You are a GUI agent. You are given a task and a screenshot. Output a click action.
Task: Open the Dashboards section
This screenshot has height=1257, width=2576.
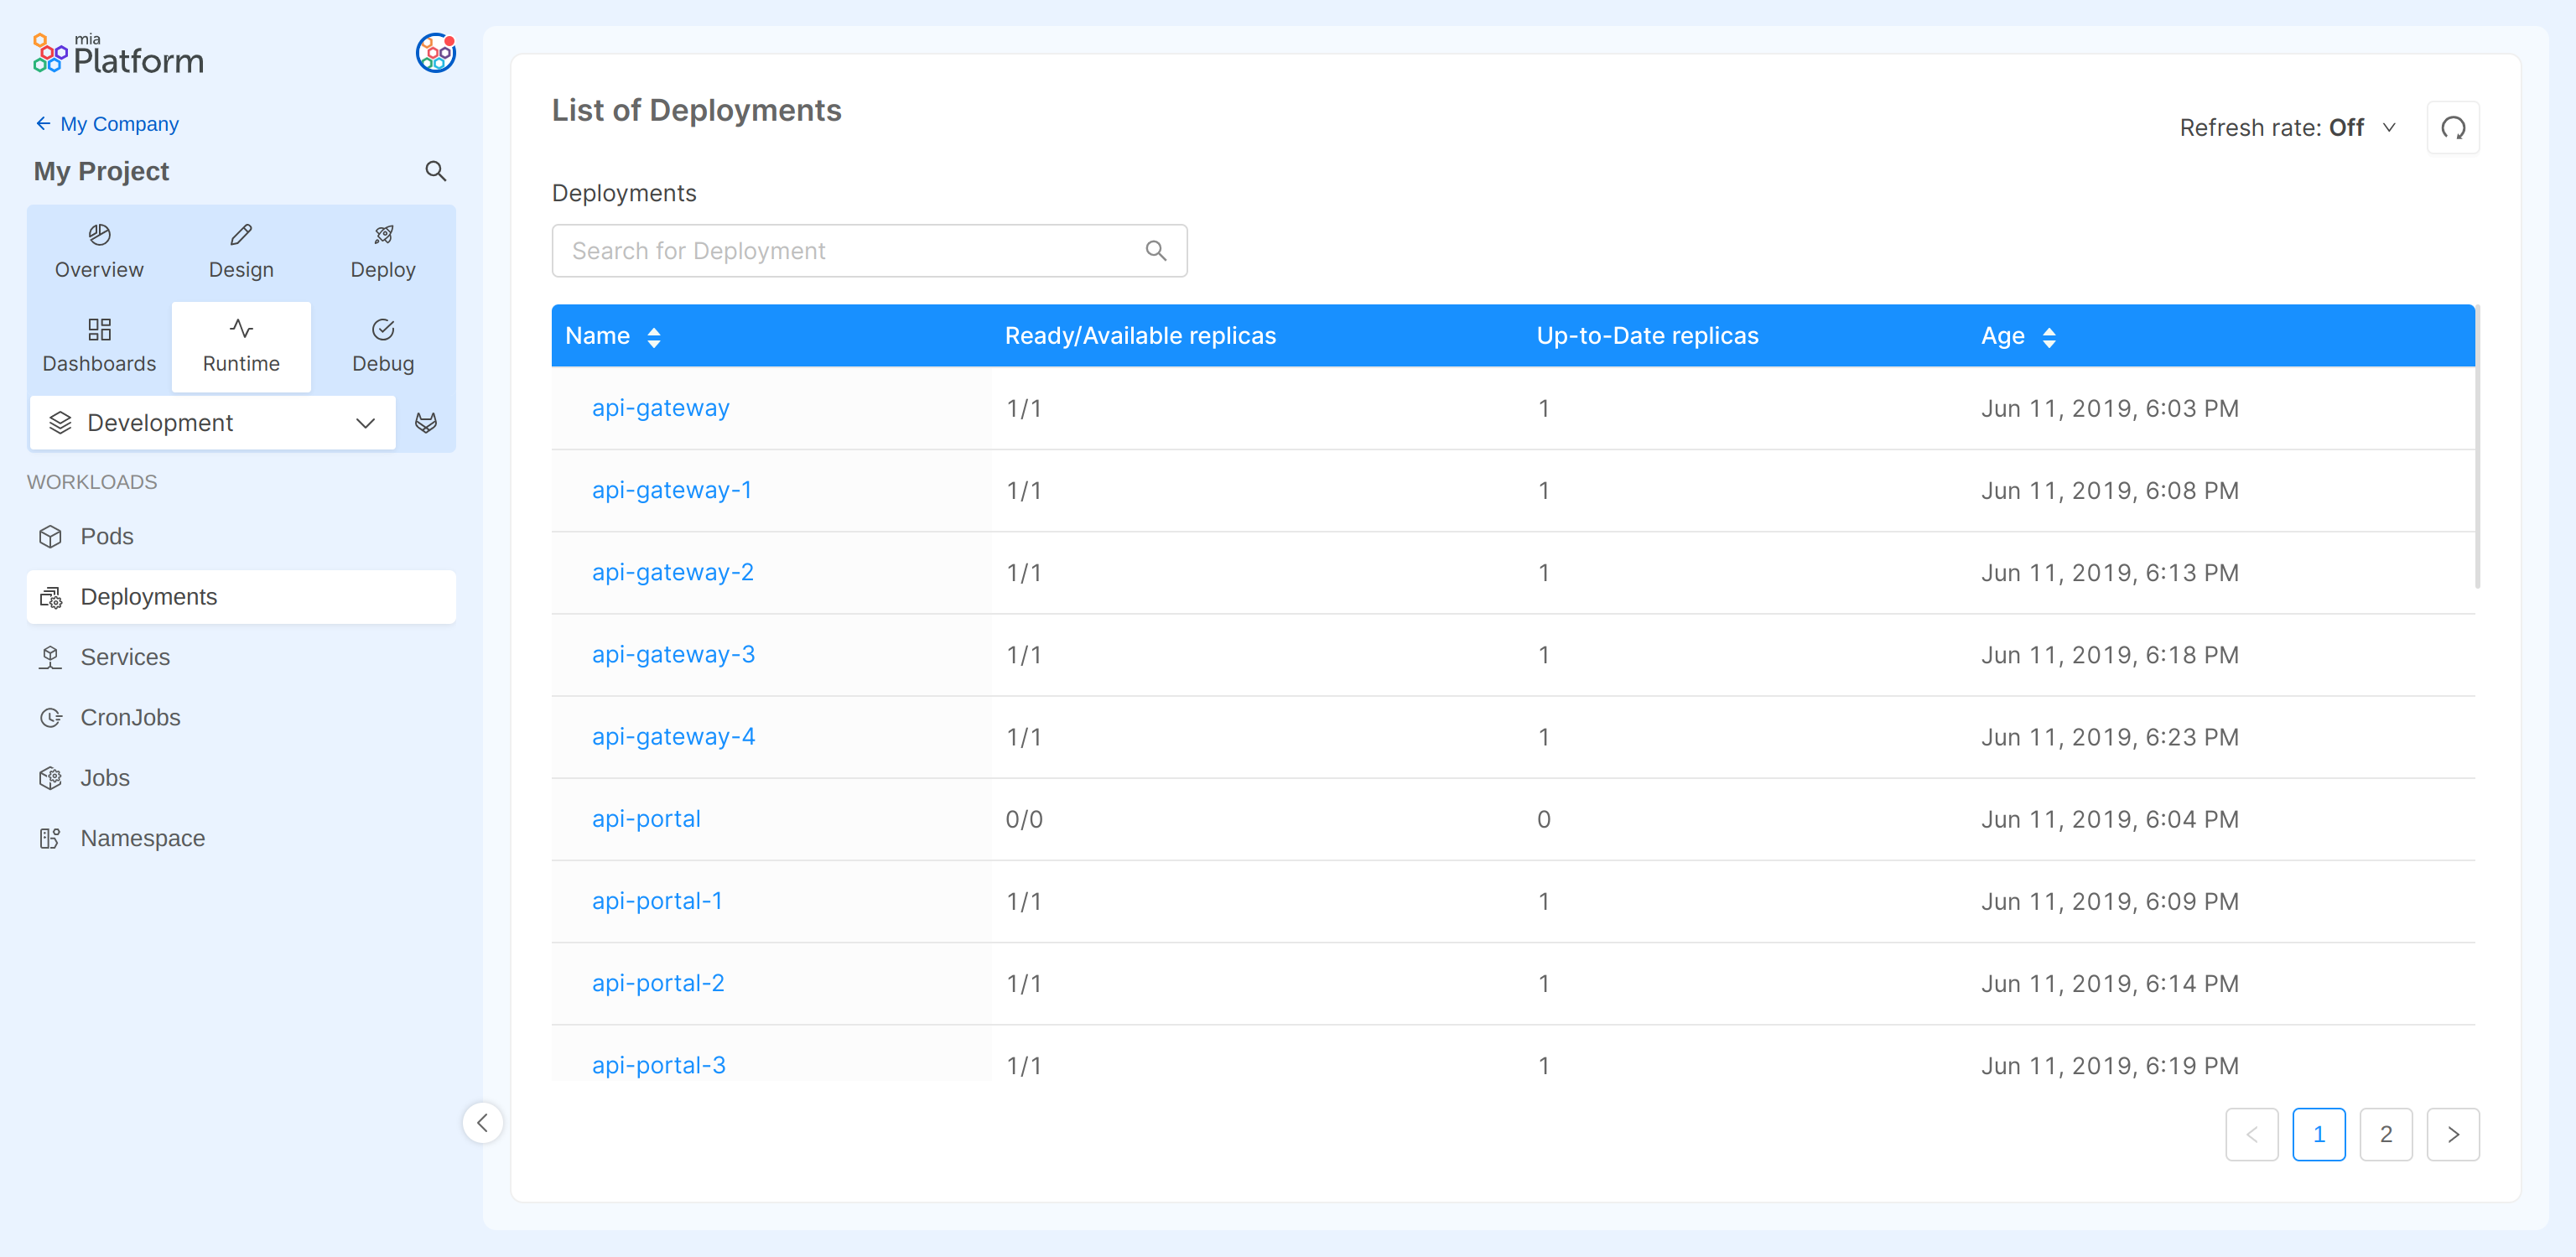point(98,345)
